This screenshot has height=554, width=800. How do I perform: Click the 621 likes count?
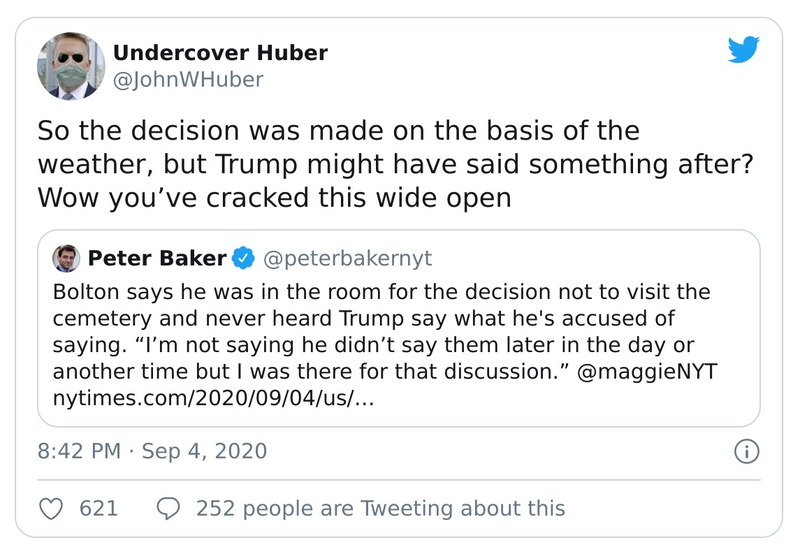click(x=98, y=508)
